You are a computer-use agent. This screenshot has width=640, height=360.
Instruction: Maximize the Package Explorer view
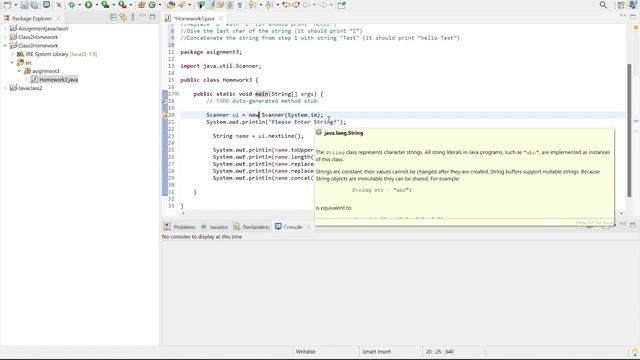(152, 17)
